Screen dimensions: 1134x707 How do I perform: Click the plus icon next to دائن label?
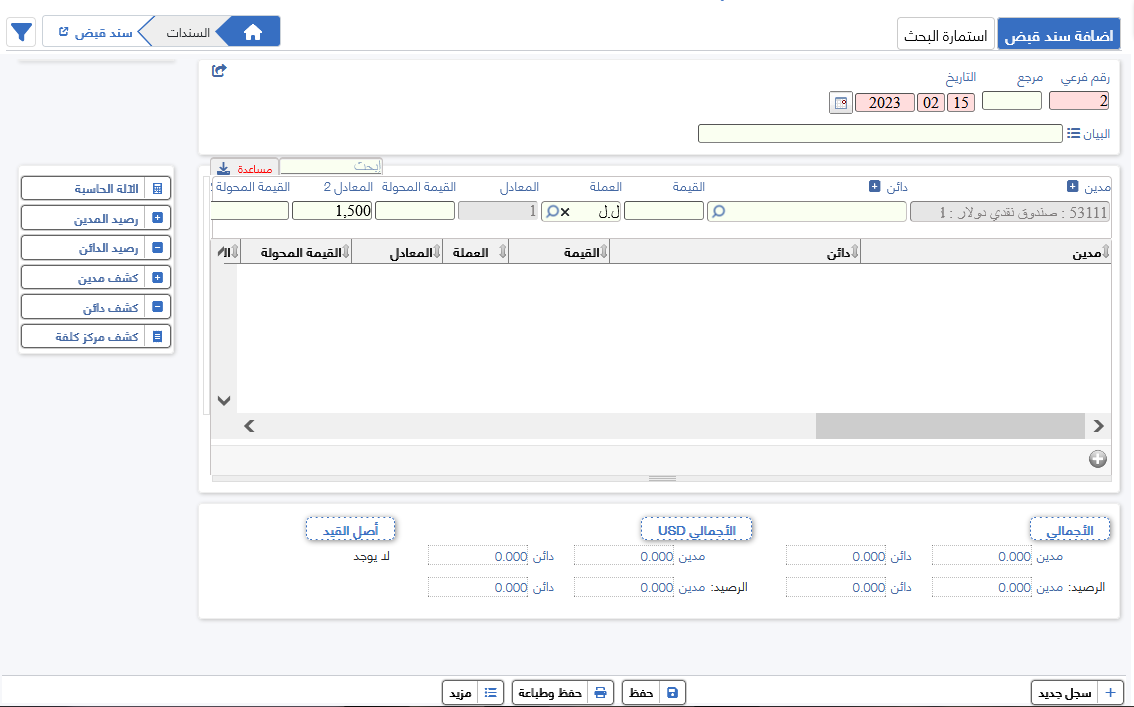click(x=874, y=187)
